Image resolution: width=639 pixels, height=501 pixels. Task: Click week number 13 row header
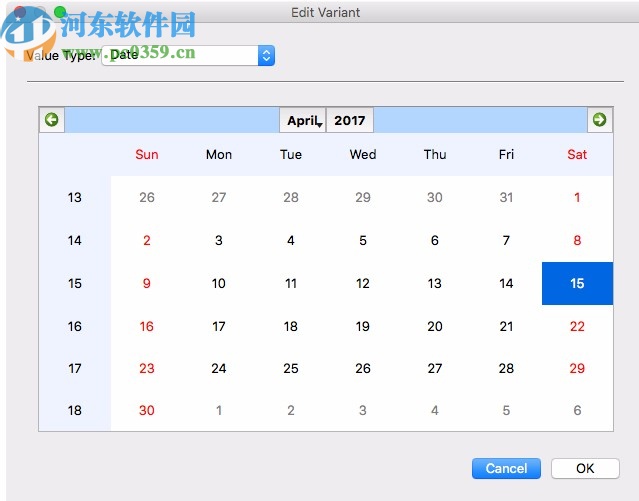(x=75, y=197)
